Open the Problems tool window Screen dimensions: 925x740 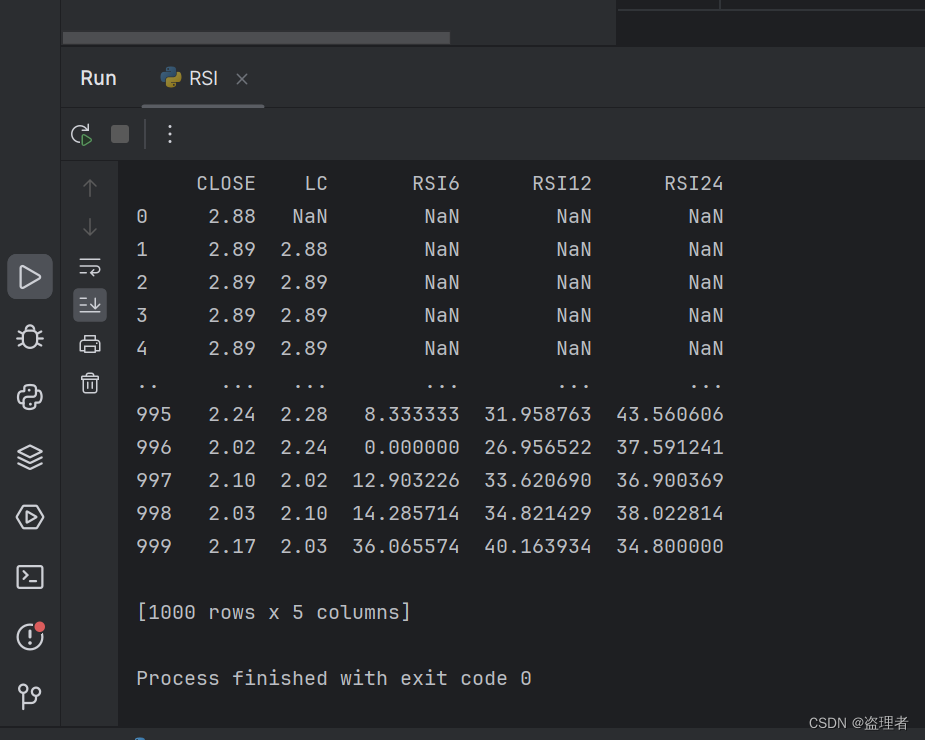coord(29,636)
